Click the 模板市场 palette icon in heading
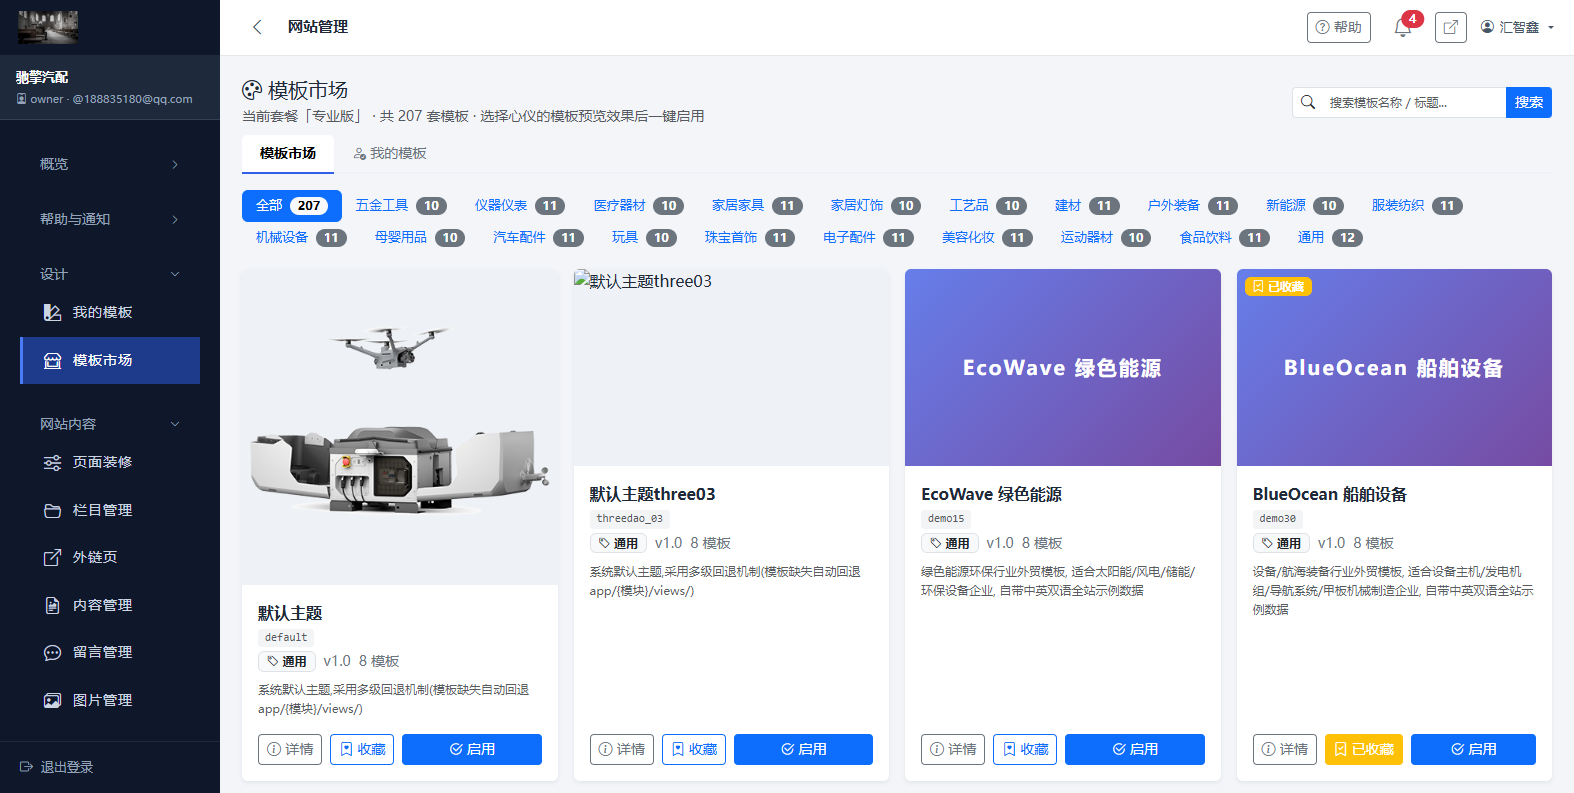This screenshot has height=793, width=1574. pyautogui.click(x=252, y=90)
